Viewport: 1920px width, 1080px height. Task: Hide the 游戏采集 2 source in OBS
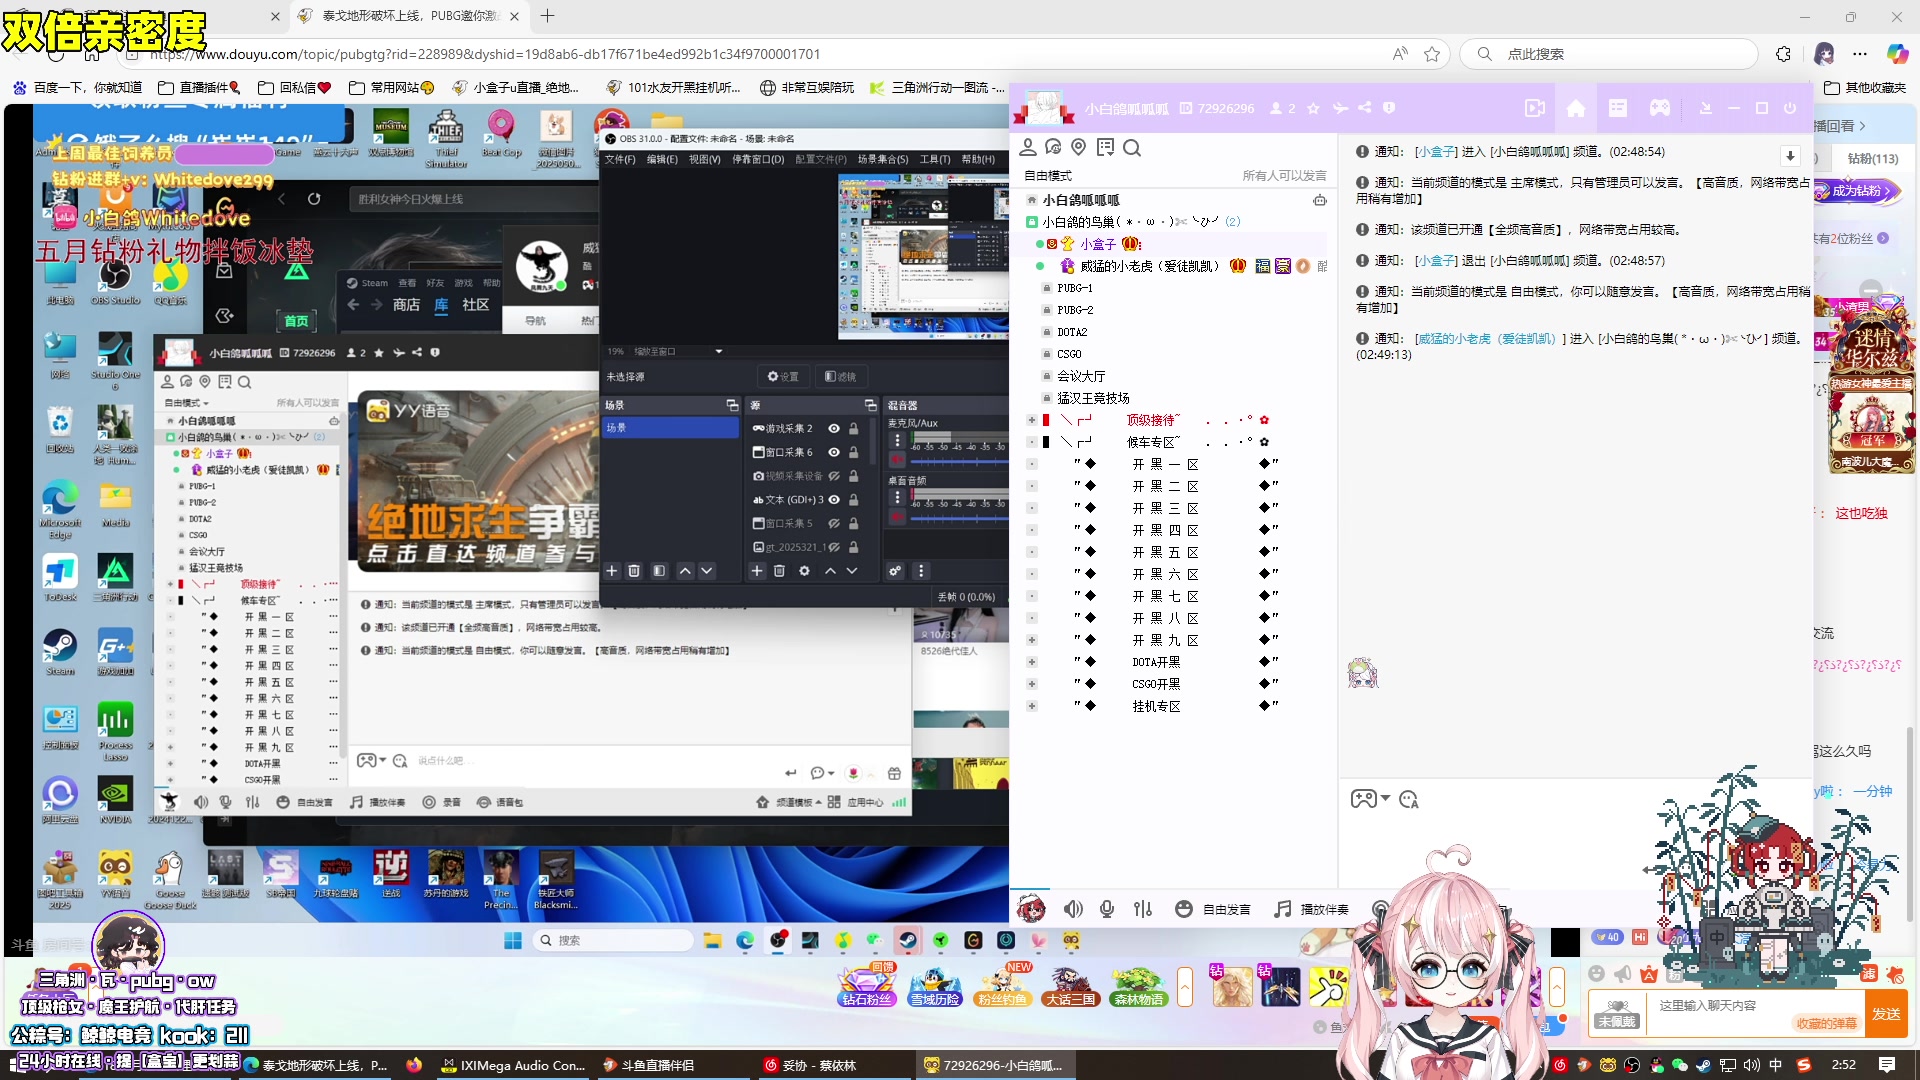[834, 428]
